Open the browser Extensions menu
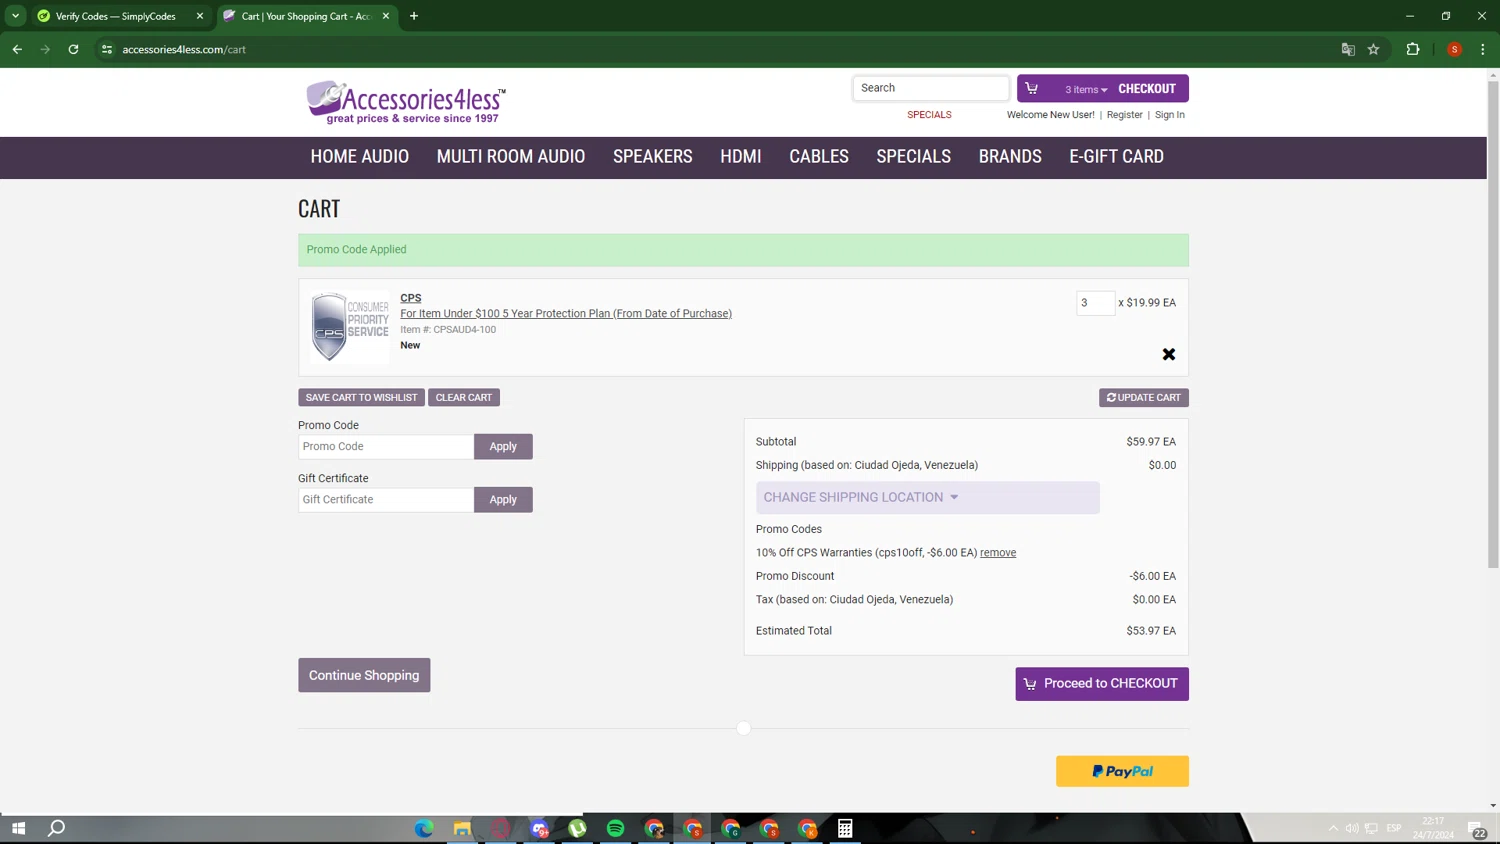 point(1413,49)
